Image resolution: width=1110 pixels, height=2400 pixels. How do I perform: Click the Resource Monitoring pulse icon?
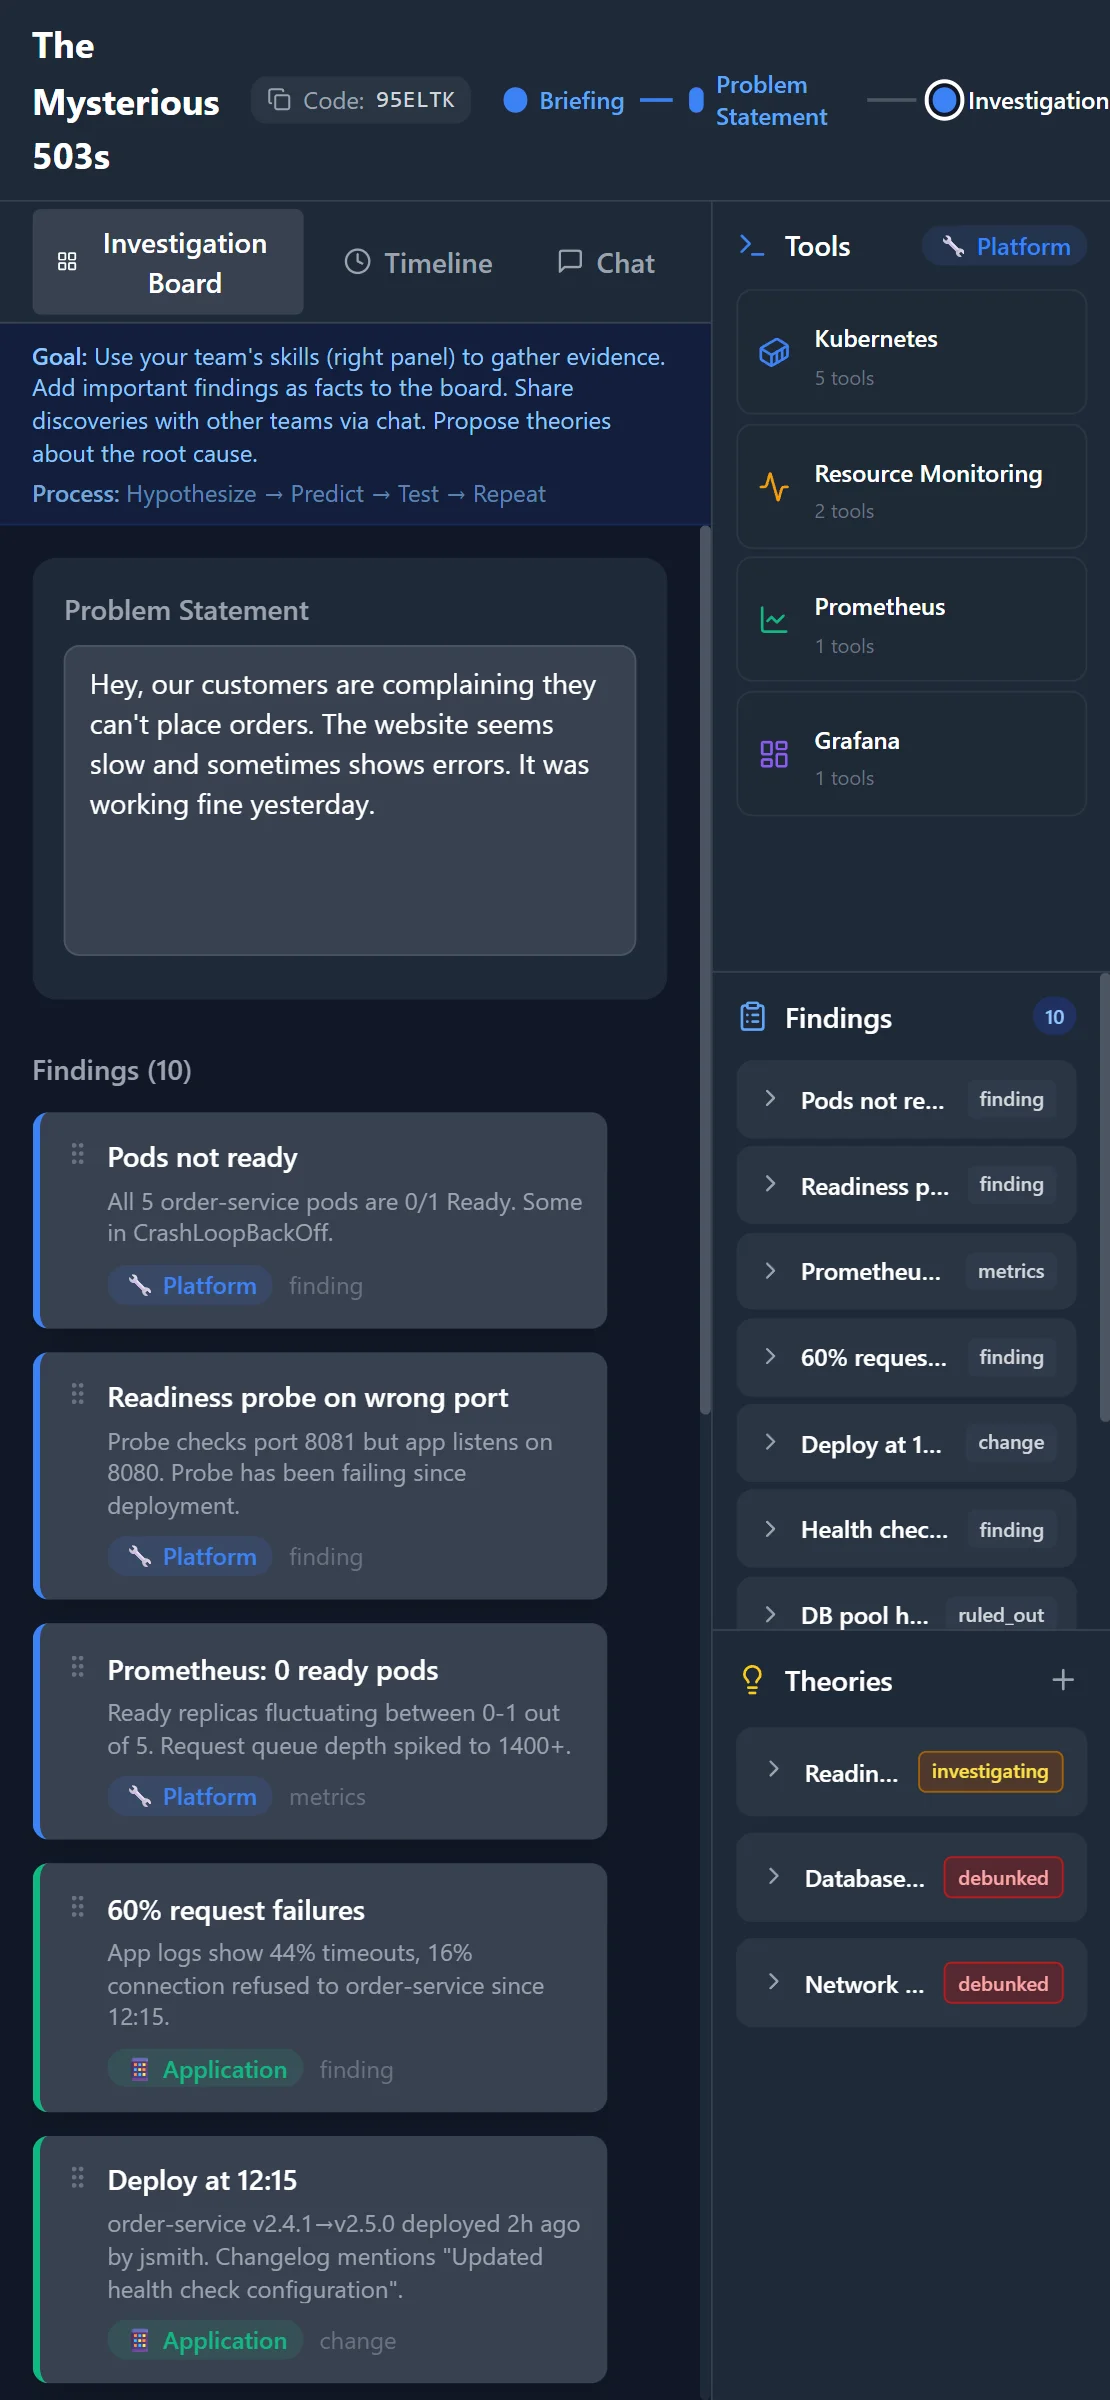[x=774, y=487]
